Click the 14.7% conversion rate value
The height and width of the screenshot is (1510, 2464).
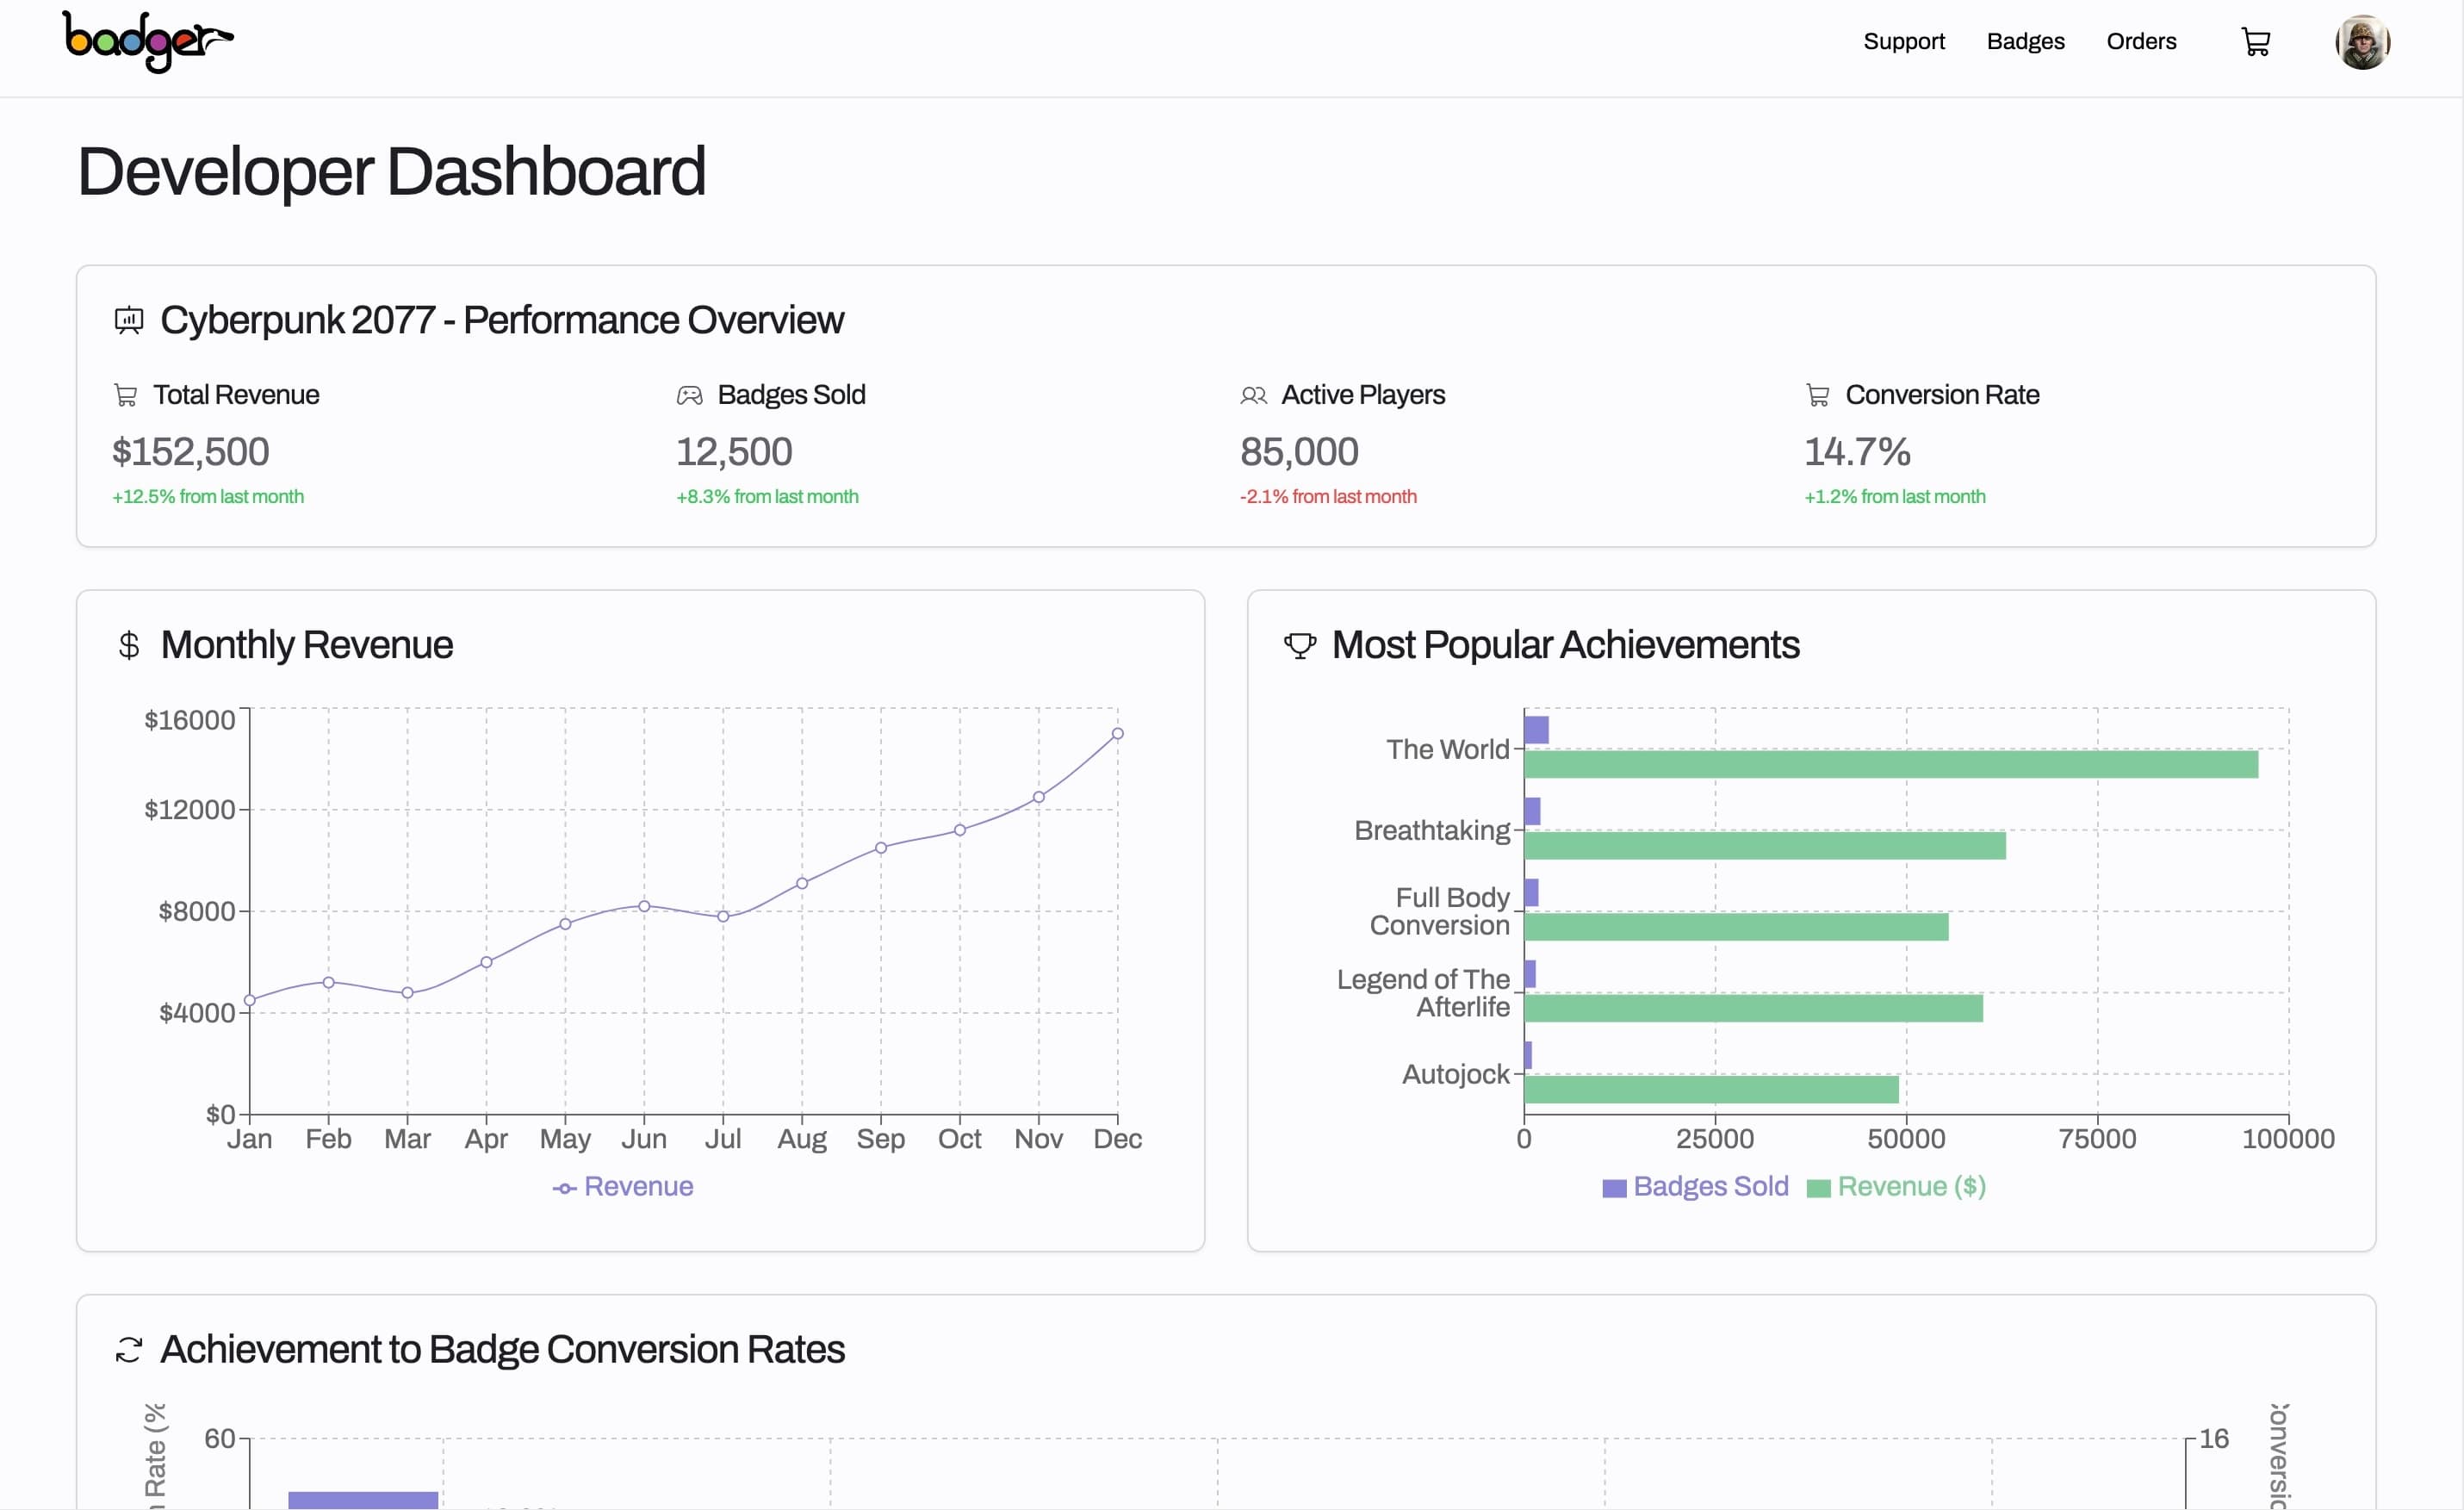click(x=1857, y=452)
